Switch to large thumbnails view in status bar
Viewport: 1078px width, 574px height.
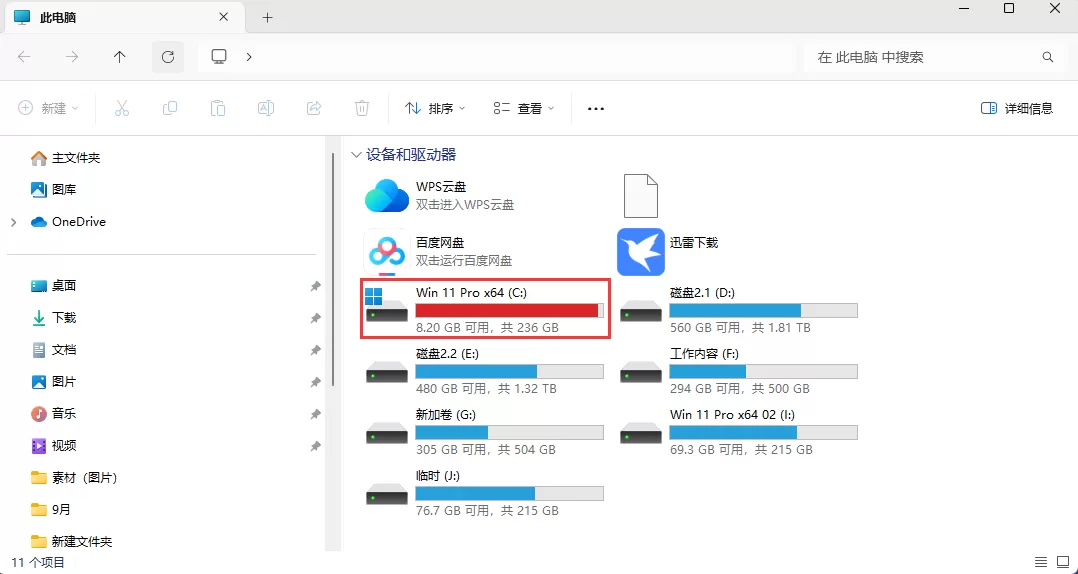coord(1063,562)
